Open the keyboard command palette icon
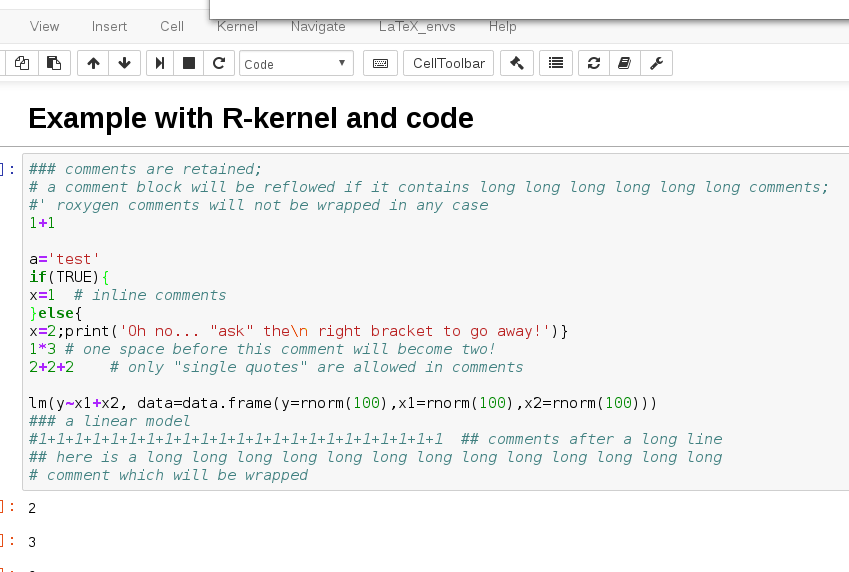849x572 pixels. [380, 64]
